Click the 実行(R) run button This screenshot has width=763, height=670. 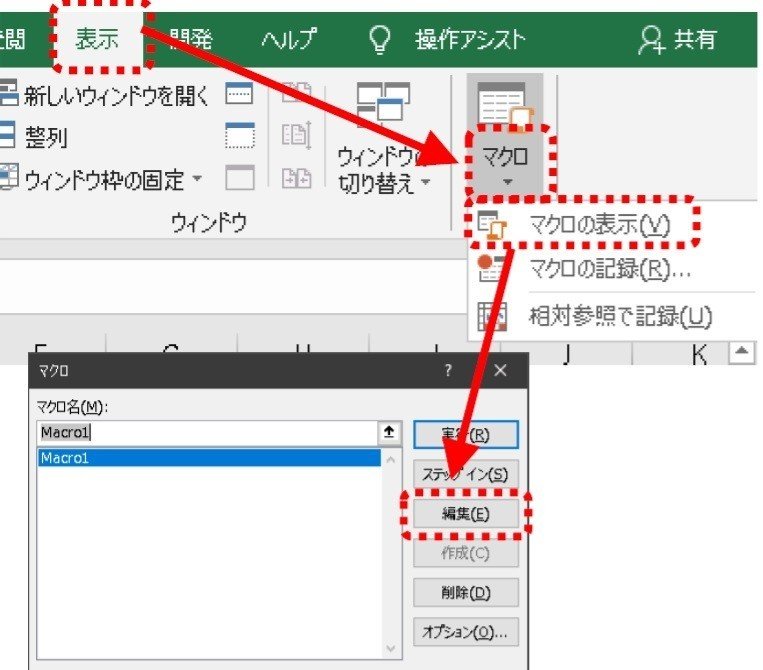(x=466, y=435)
